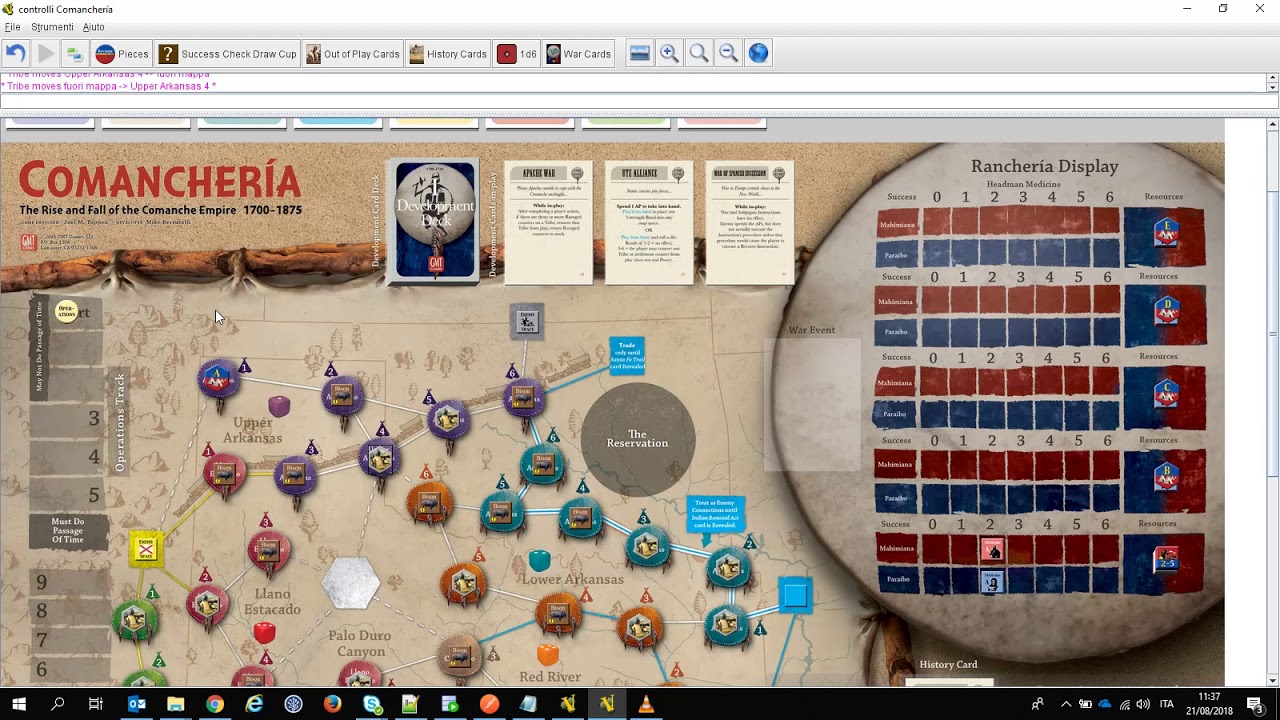
Task: Open File Explorer from the taskbar
Action: (x=176, y=704)
